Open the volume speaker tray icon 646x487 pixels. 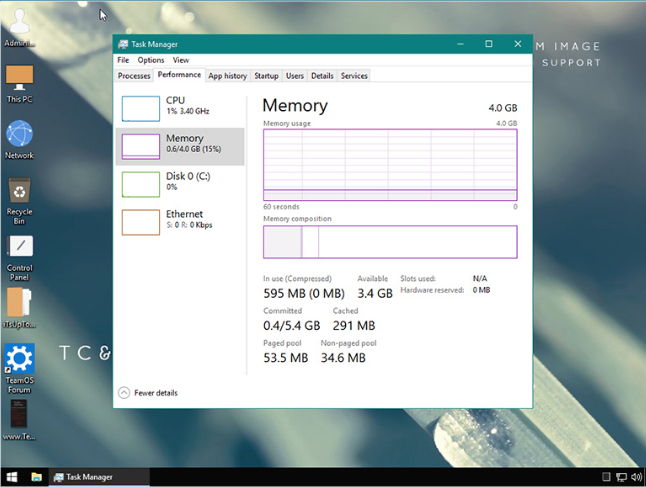point(637,477)
